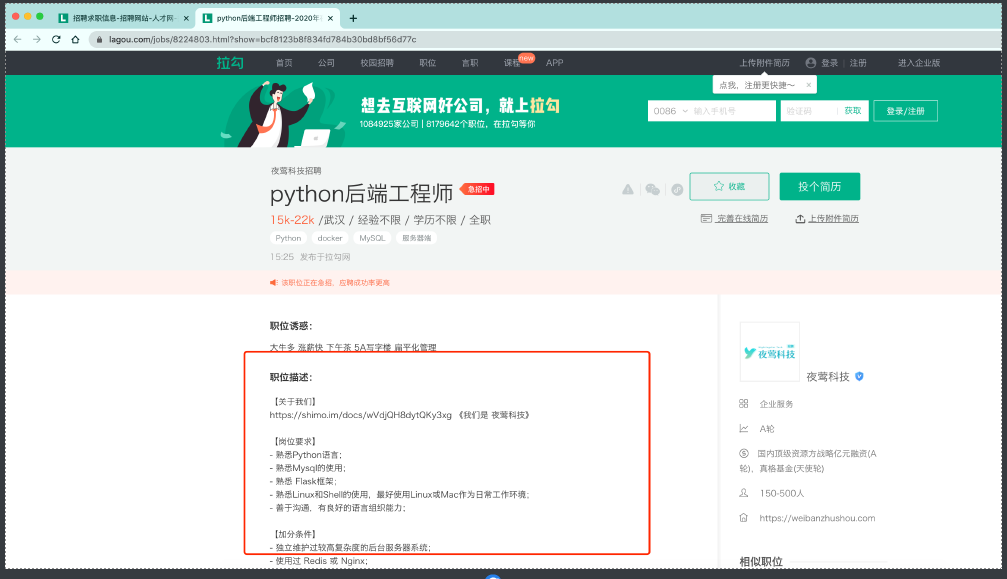This screenshot has width=1007, height=579.
Task: Click the 夜莺科技 company logo
Action: (770, 352)
